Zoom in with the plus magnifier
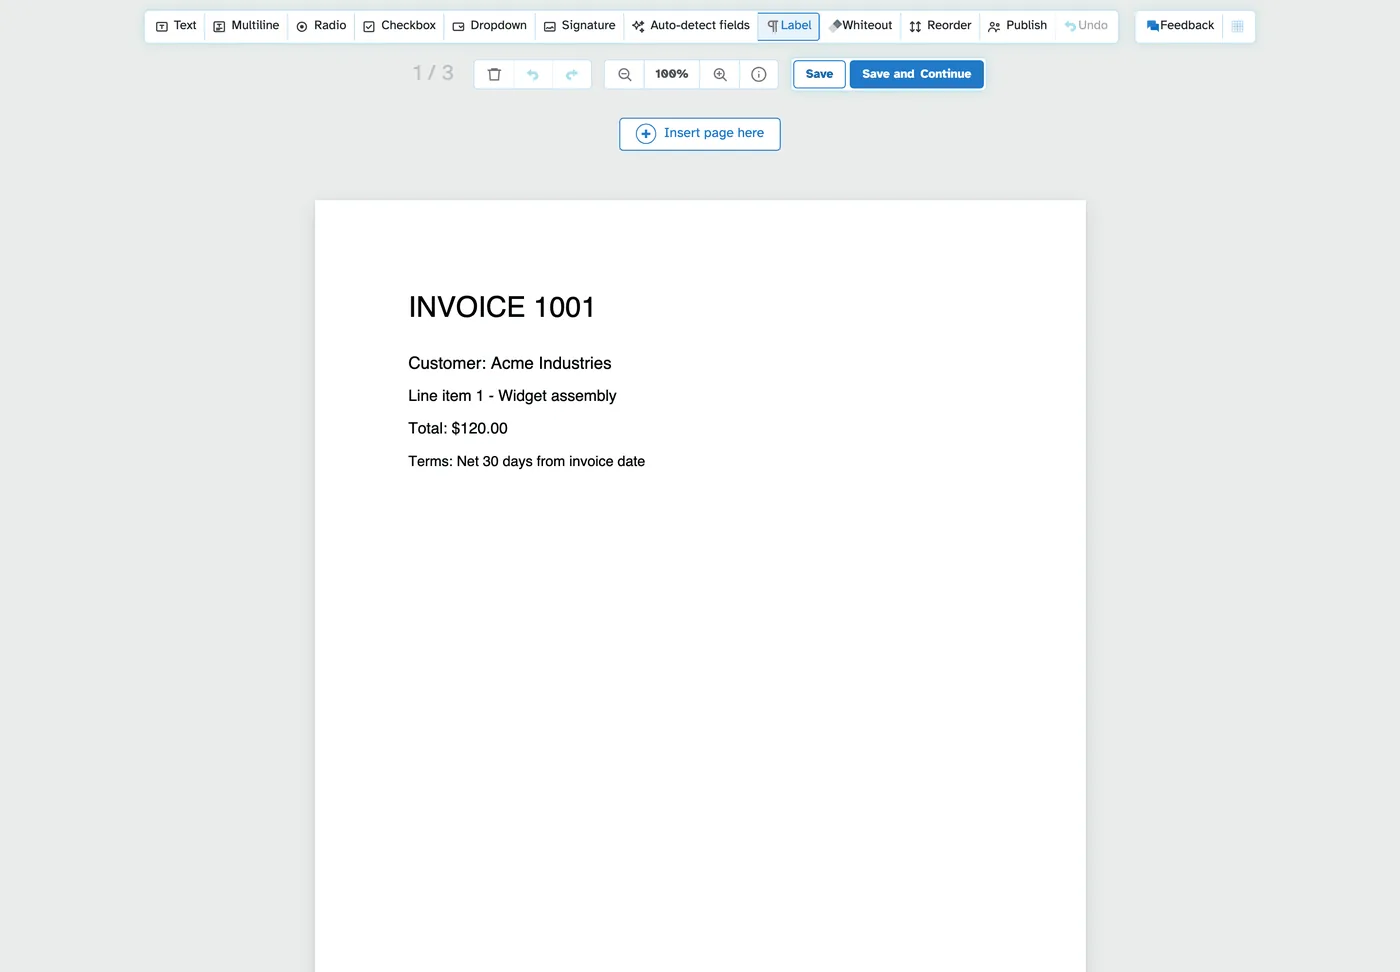The height and width of the screenshot is (972, 1400). click(x=720, y=74)
